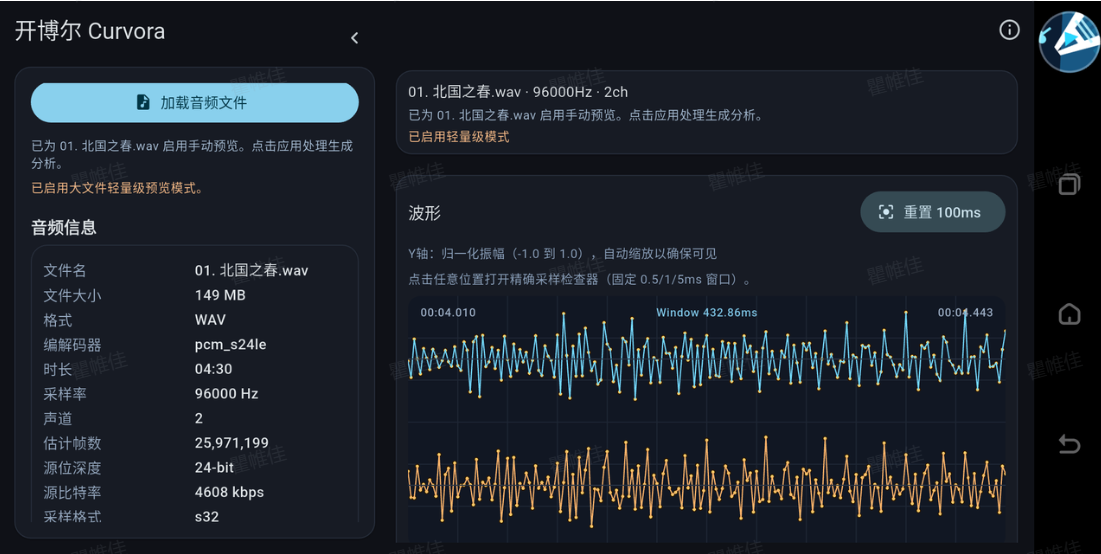This screenshot has width=1101, height=554.
Task: Open recent apps via the overlapping squares icon
Action: coord(1069,184)
